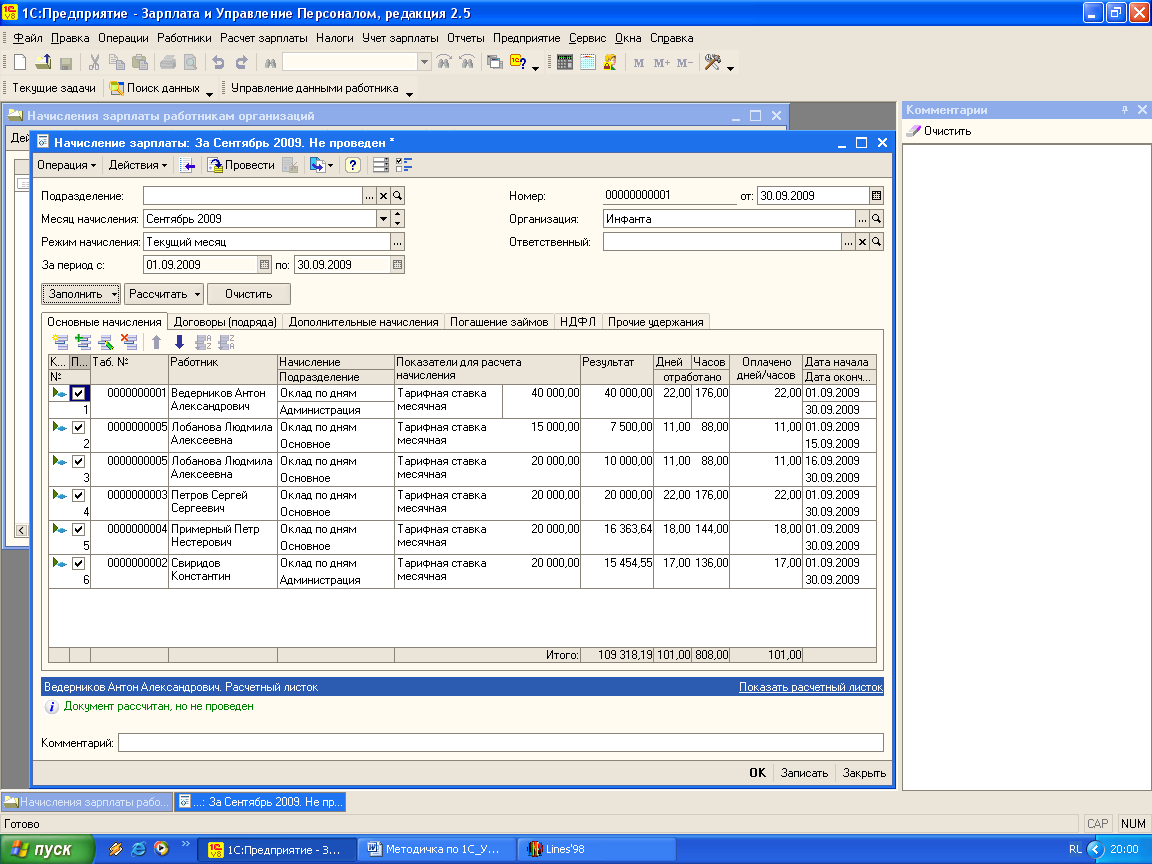Redo with the forward arrow icon

coord(241,63)
